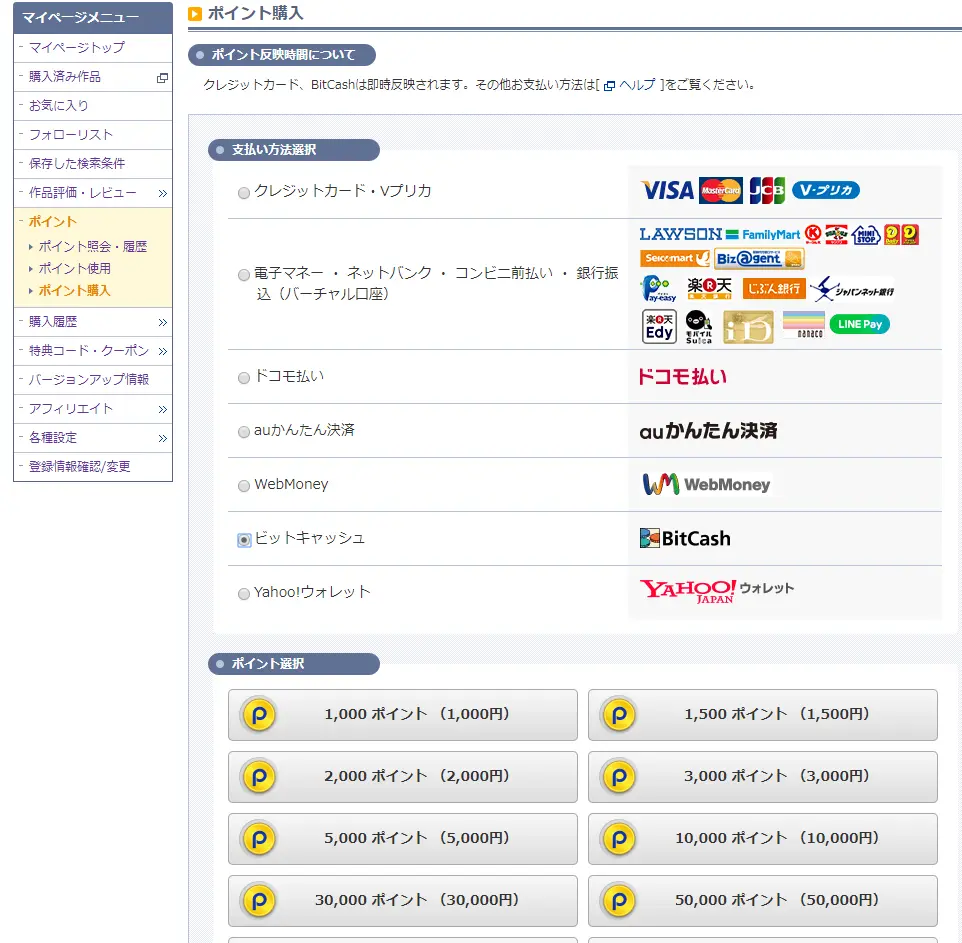Expand the 各種設定 submenu arrow
The width and height of the screenshot is (962, 943).
point(163,438)
